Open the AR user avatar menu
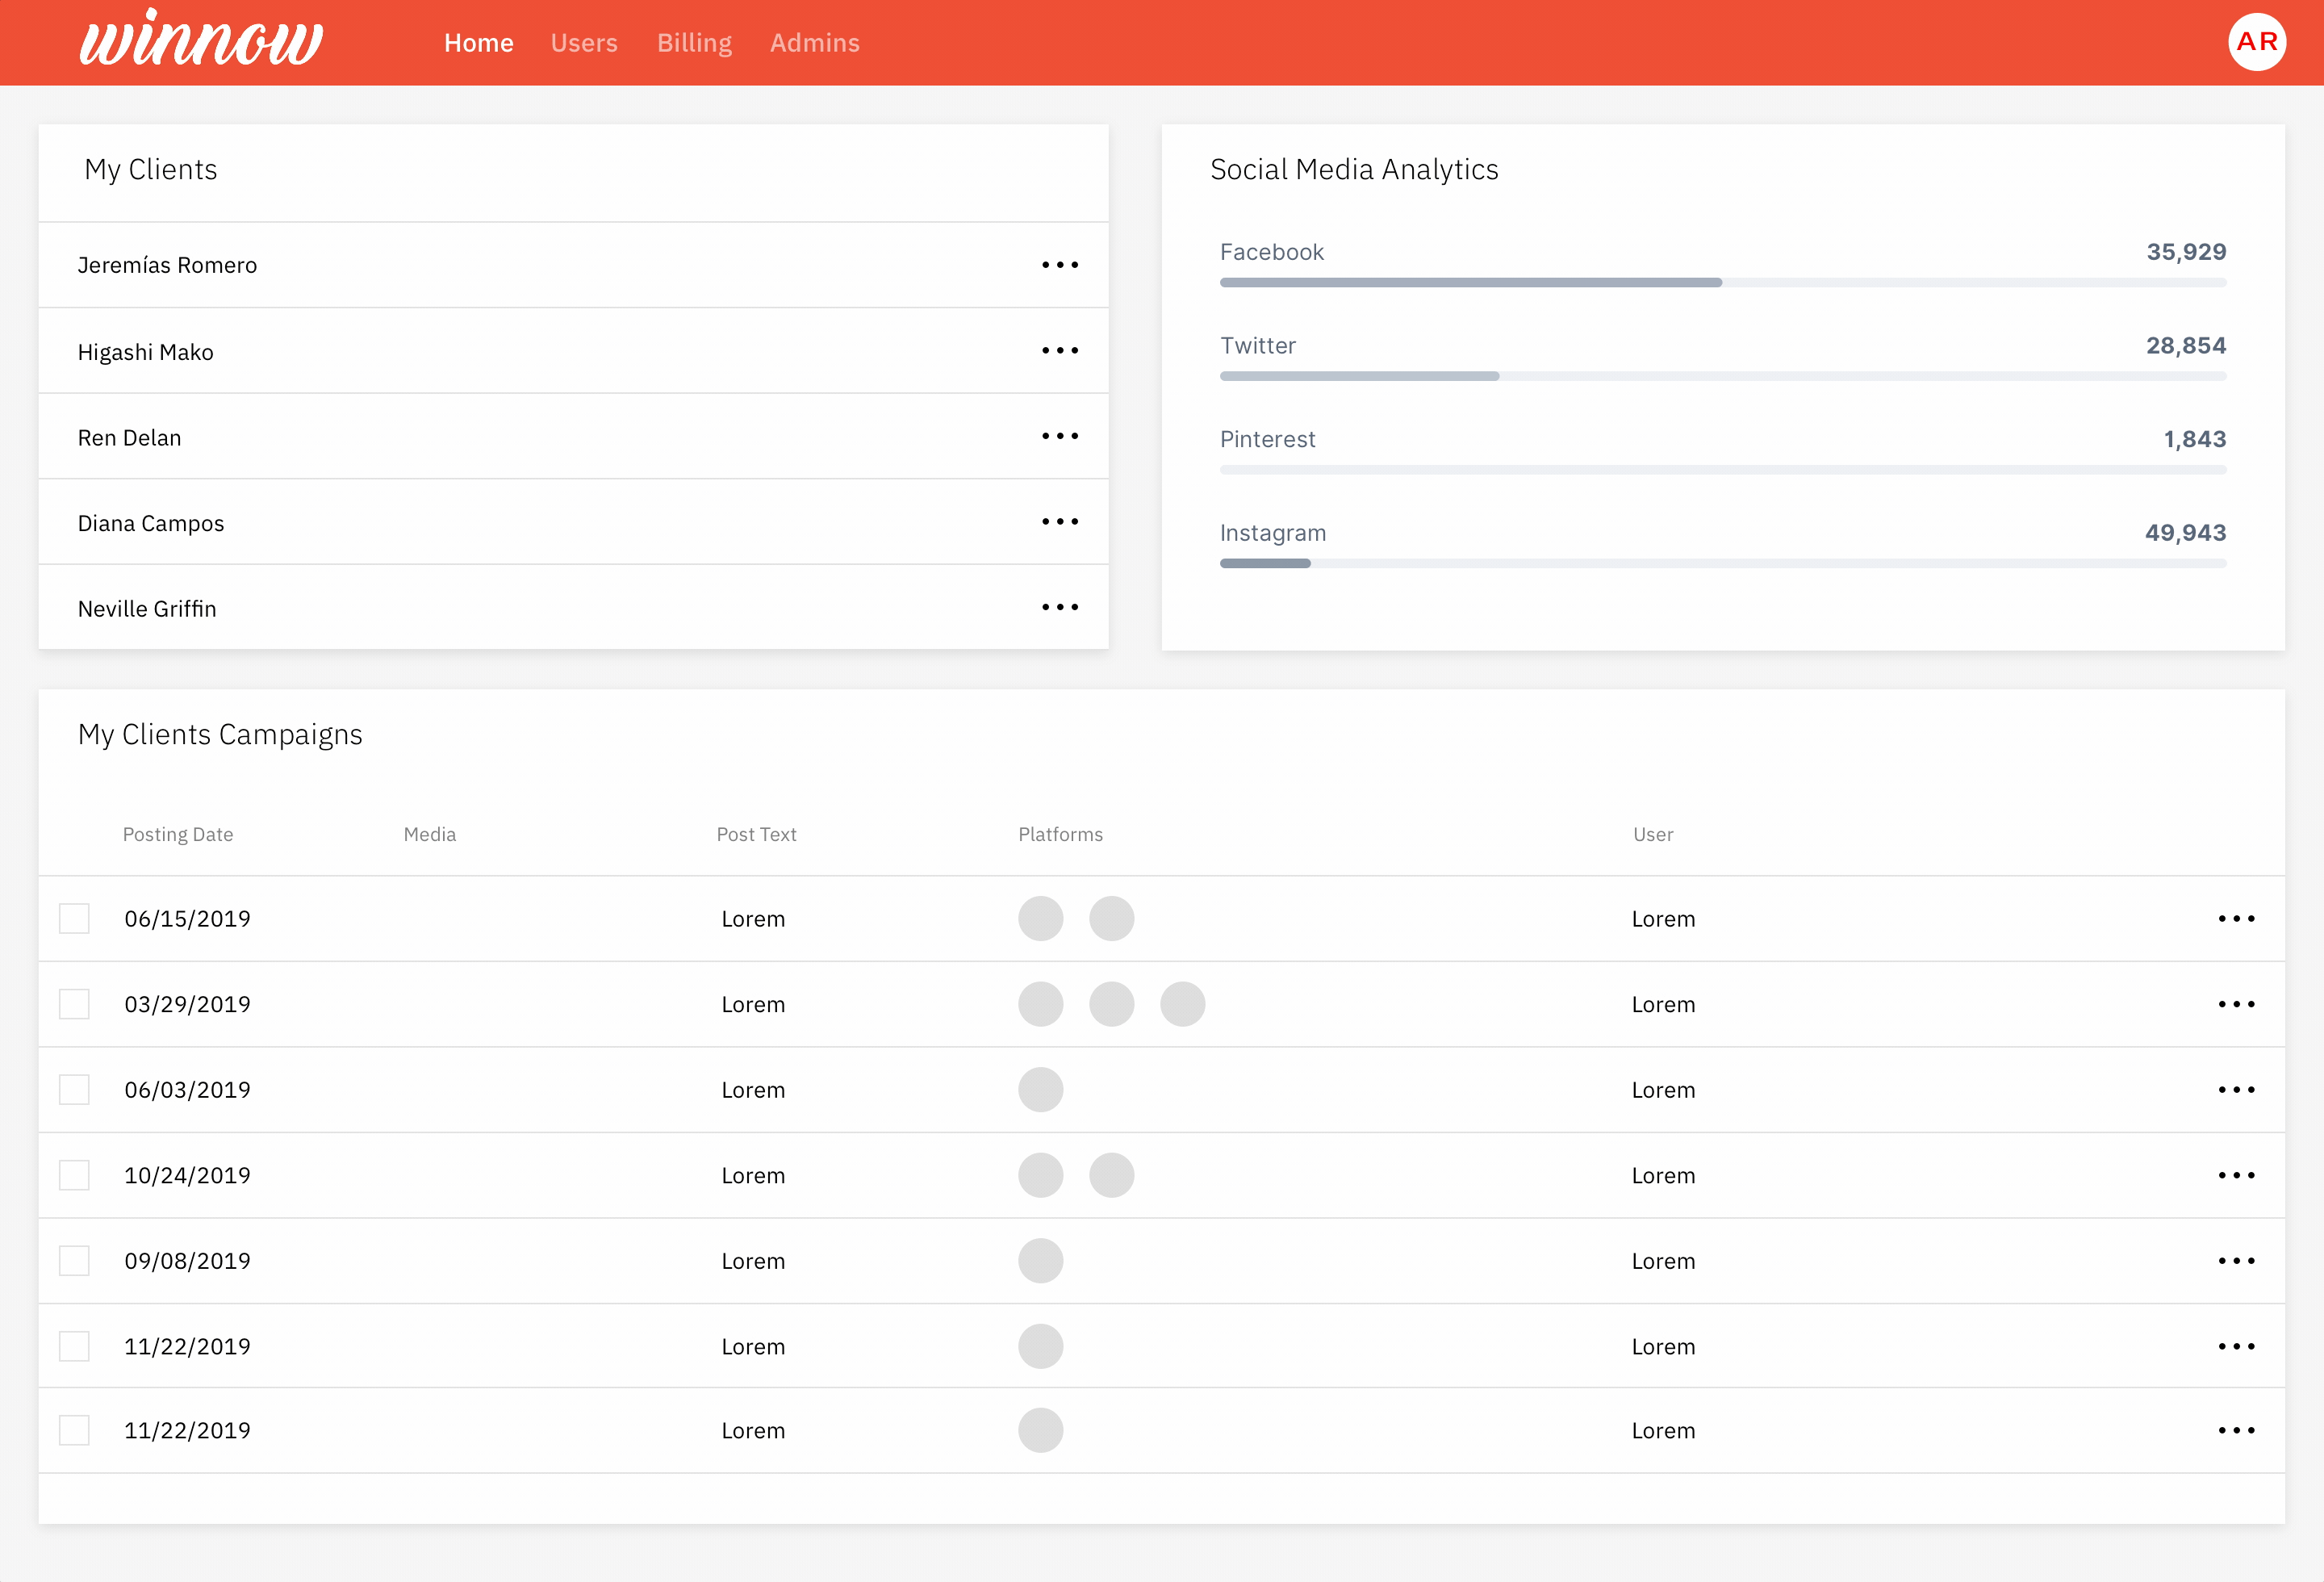Screen dimensions: 2324x1582 2256,42
